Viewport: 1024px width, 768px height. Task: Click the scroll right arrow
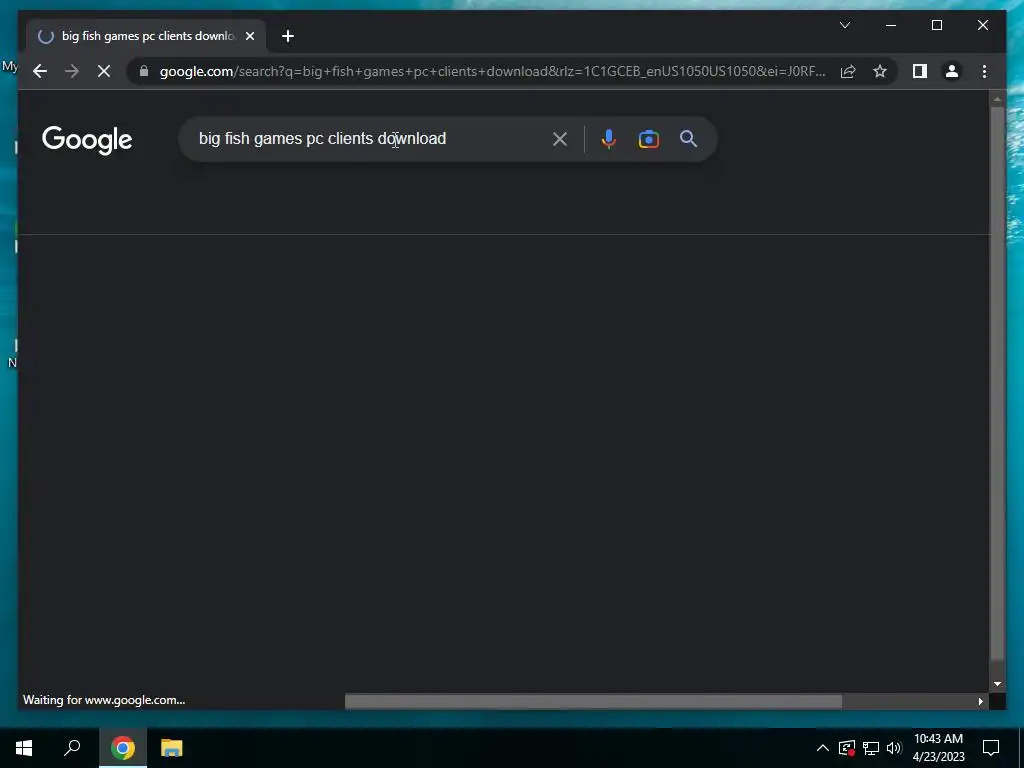coord(980,701)
